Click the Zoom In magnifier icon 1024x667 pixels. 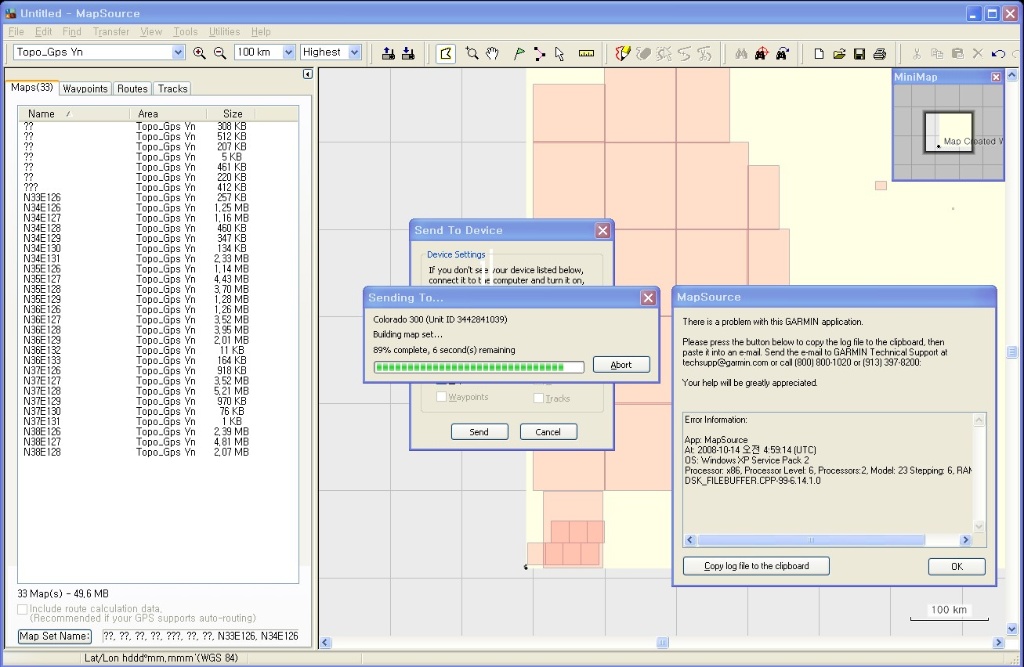[x=199, y=53]
